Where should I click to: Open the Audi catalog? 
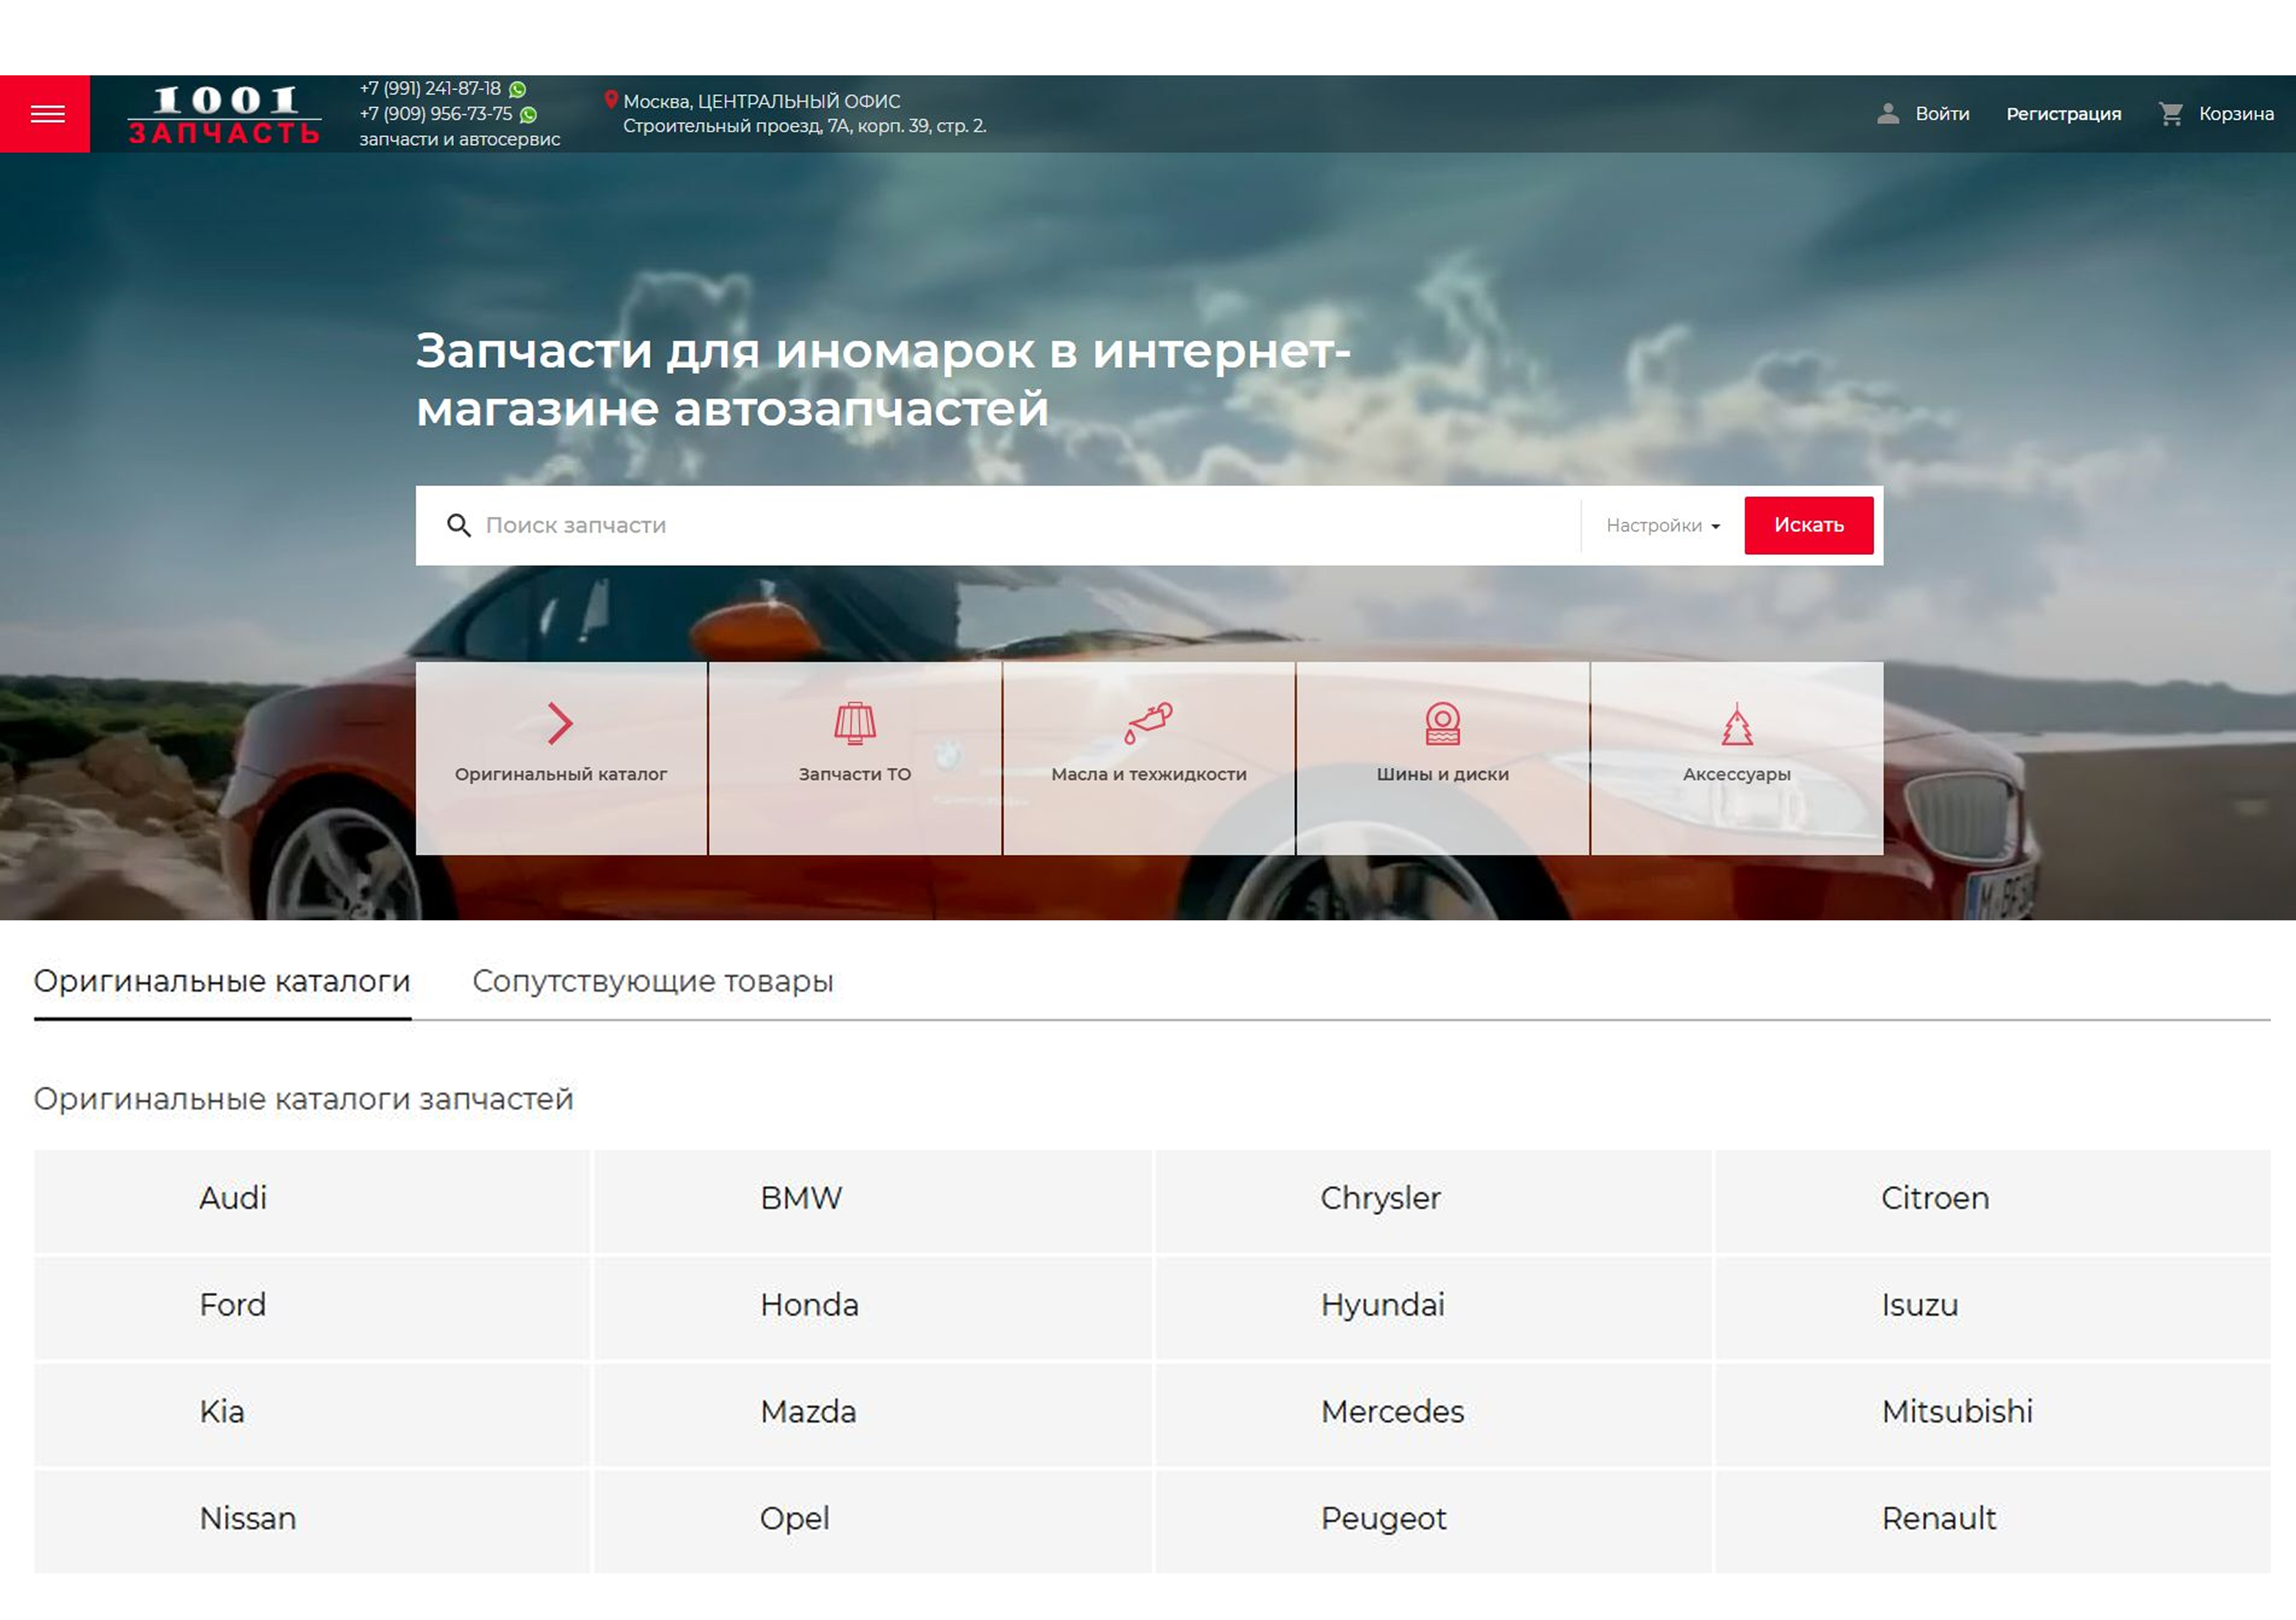tap(312, 1200)
